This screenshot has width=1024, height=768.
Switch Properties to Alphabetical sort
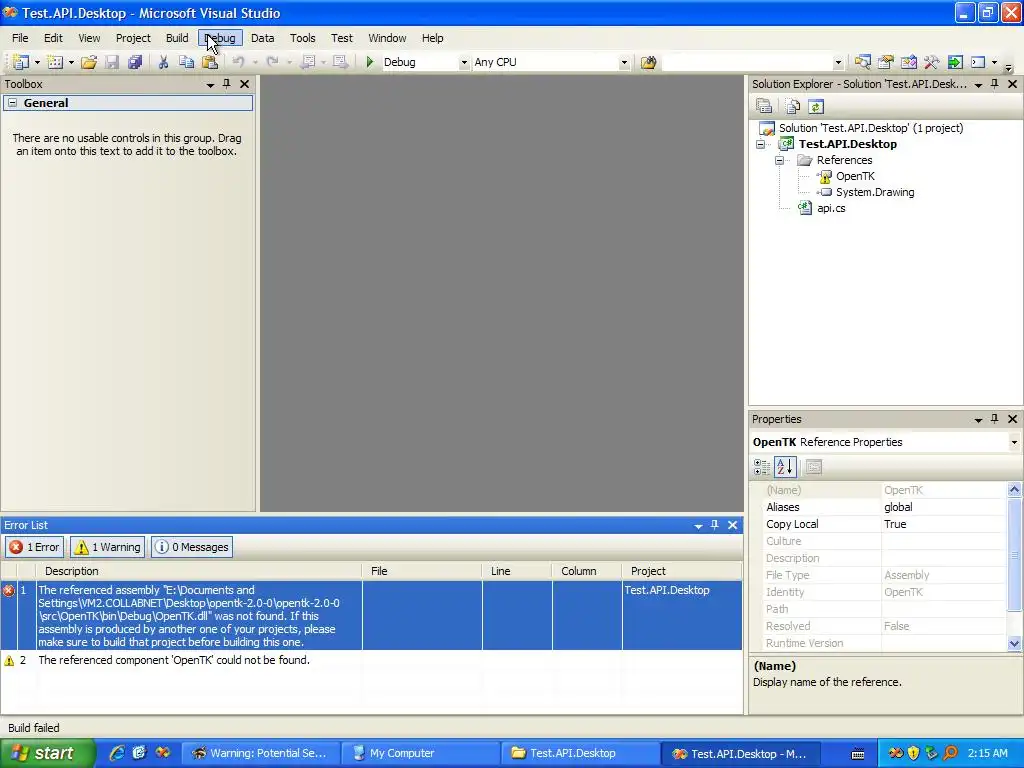pyautogui.click(x=785, y=467)
